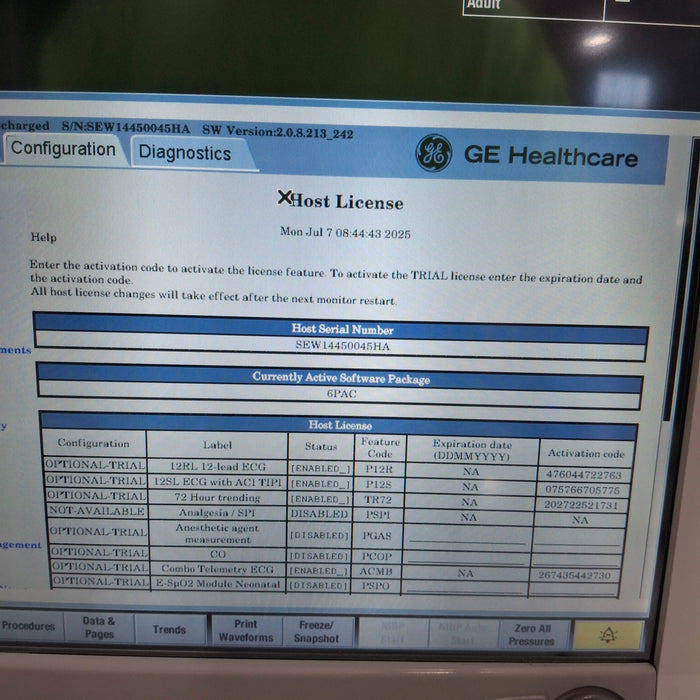The height and width of the screenshot is (700, 700).
Task: Select activation code 267435442730
Action: pyautogui.click(x=574, y=575)
